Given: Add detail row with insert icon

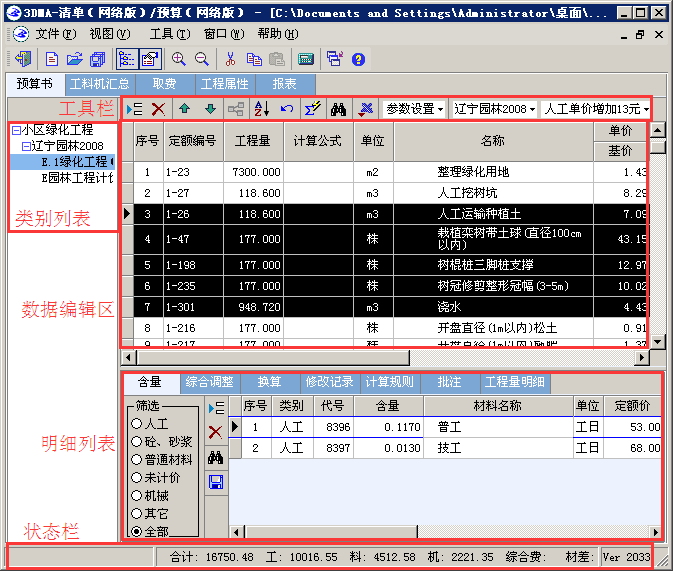Looking at the screenshot, I should 216,407.
